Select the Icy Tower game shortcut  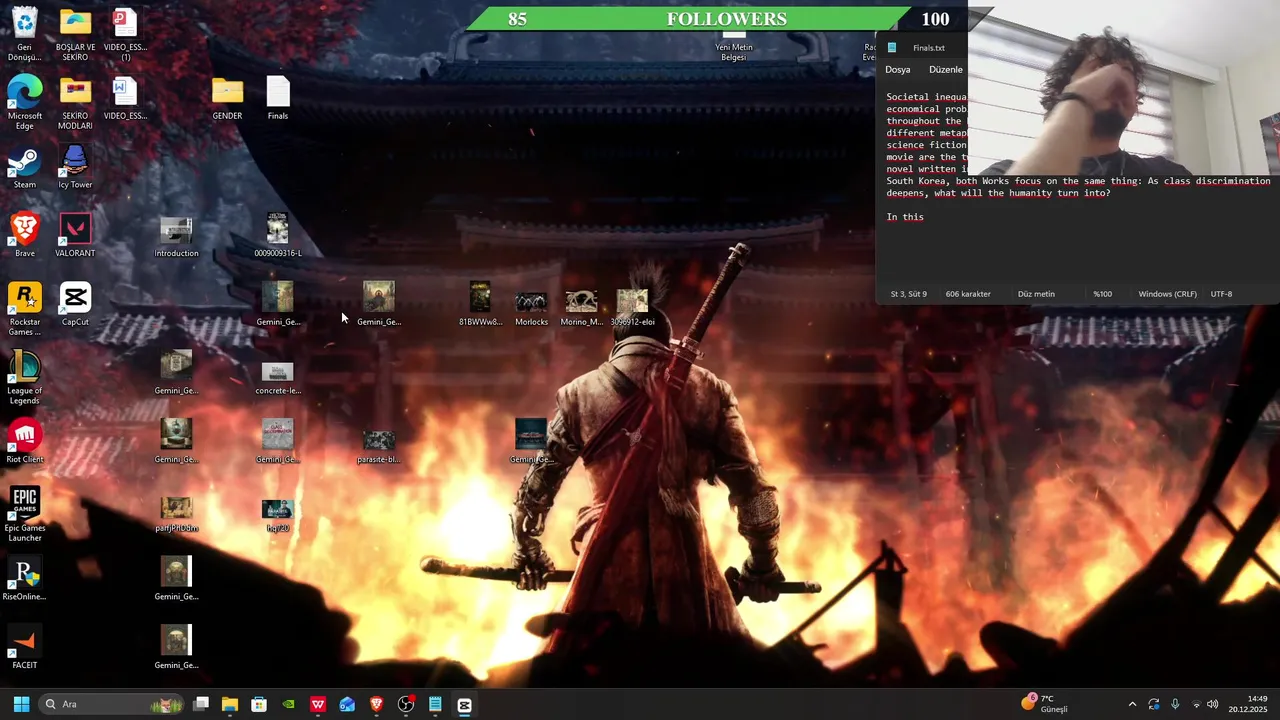(x=75, y=167)
